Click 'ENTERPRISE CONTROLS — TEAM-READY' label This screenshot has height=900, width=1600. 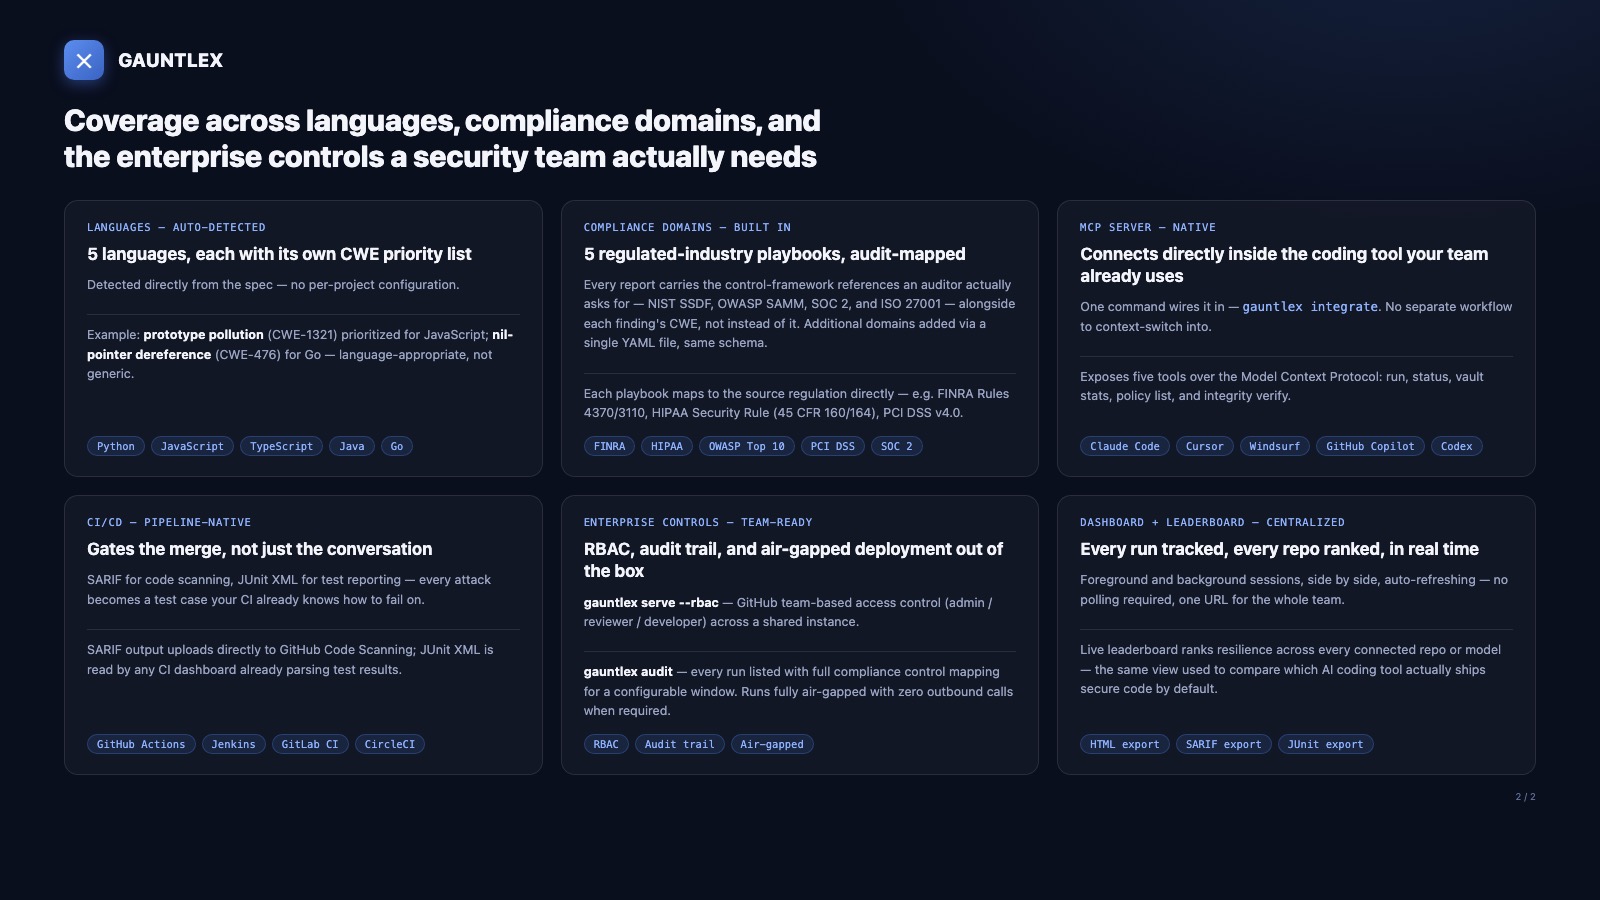coord(698,522)
